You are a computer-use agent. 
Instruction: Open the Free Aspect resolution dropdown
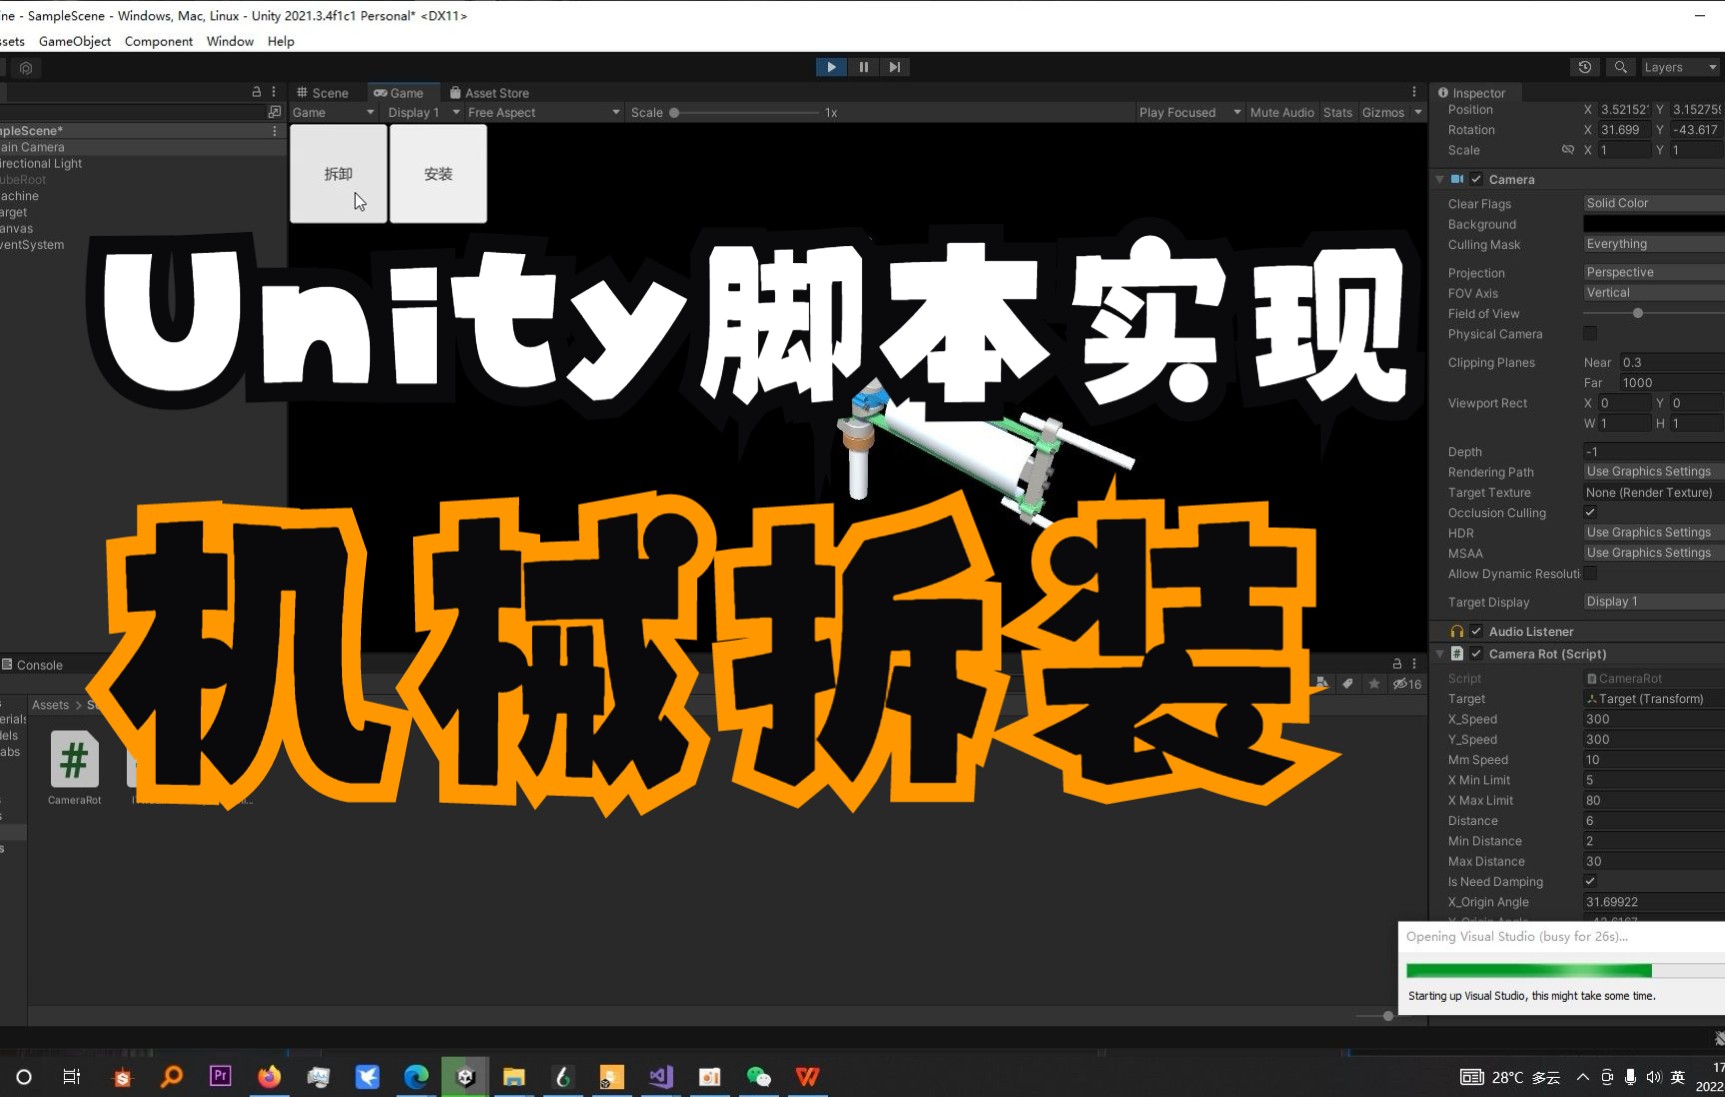click(543, 112)
